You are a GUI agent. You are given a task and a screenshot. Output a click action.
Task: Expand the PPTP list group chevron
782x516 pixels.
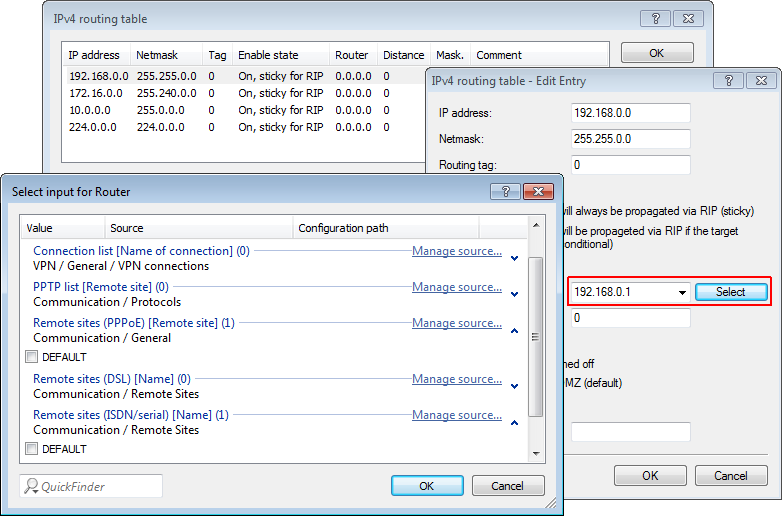pyautogui.click(x=514, y=295)
